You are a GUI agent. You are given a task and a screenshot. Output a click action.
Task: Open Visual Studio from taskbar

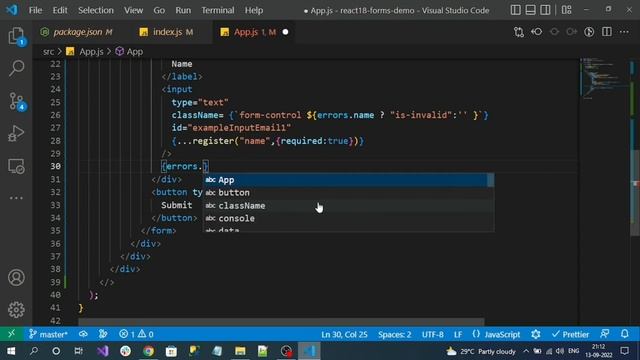[102, 351]
